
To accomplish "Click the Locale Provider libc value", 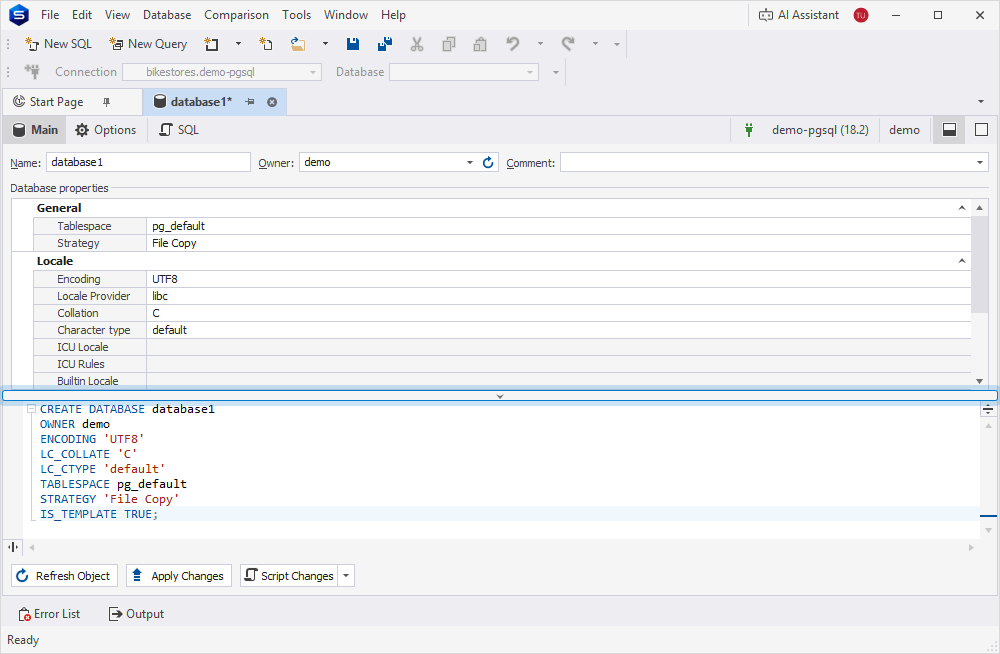I will [x=559, y=296].
